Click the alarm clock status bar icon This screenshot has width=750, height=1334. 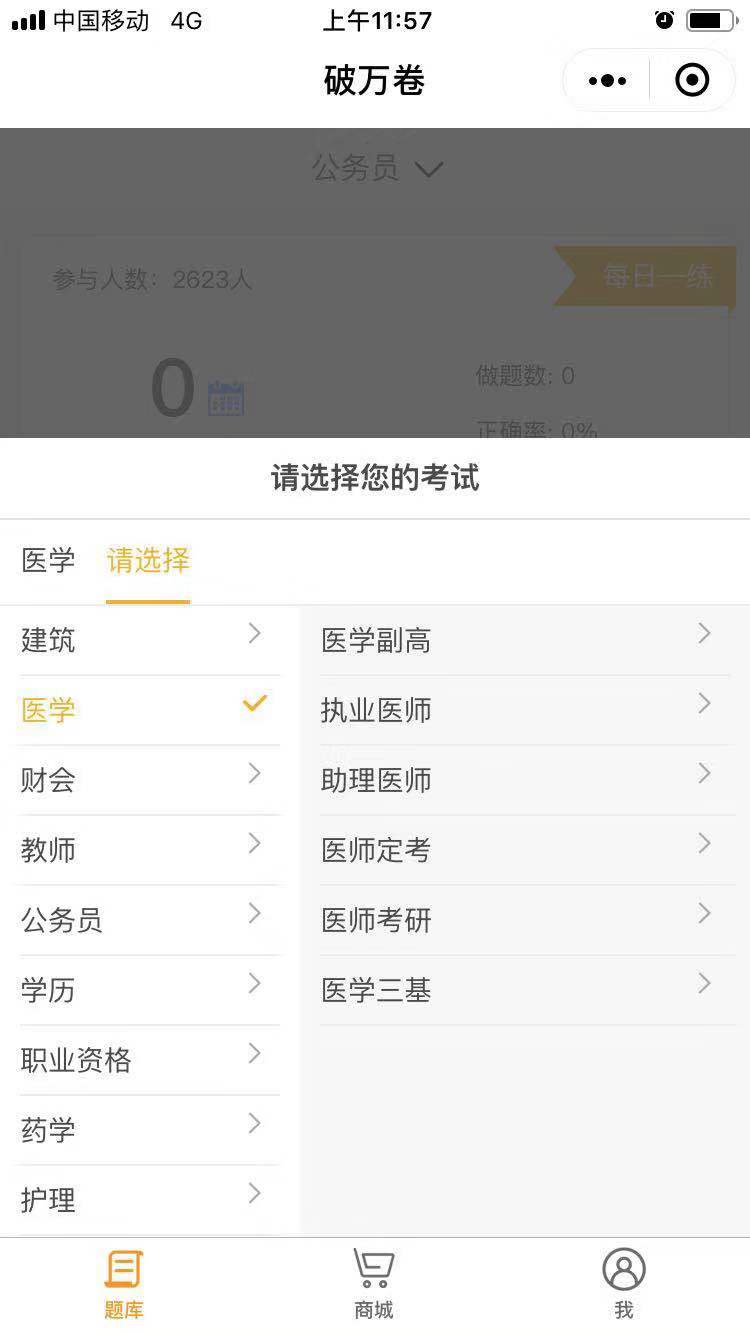(664, 19)
